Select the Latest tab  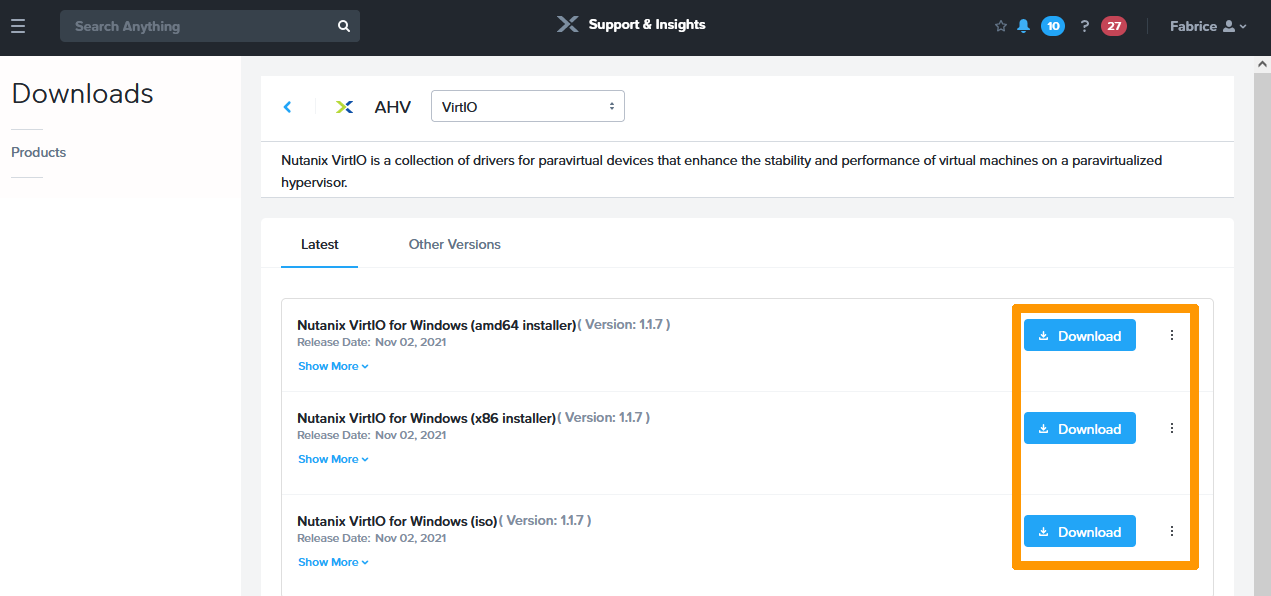319,244
